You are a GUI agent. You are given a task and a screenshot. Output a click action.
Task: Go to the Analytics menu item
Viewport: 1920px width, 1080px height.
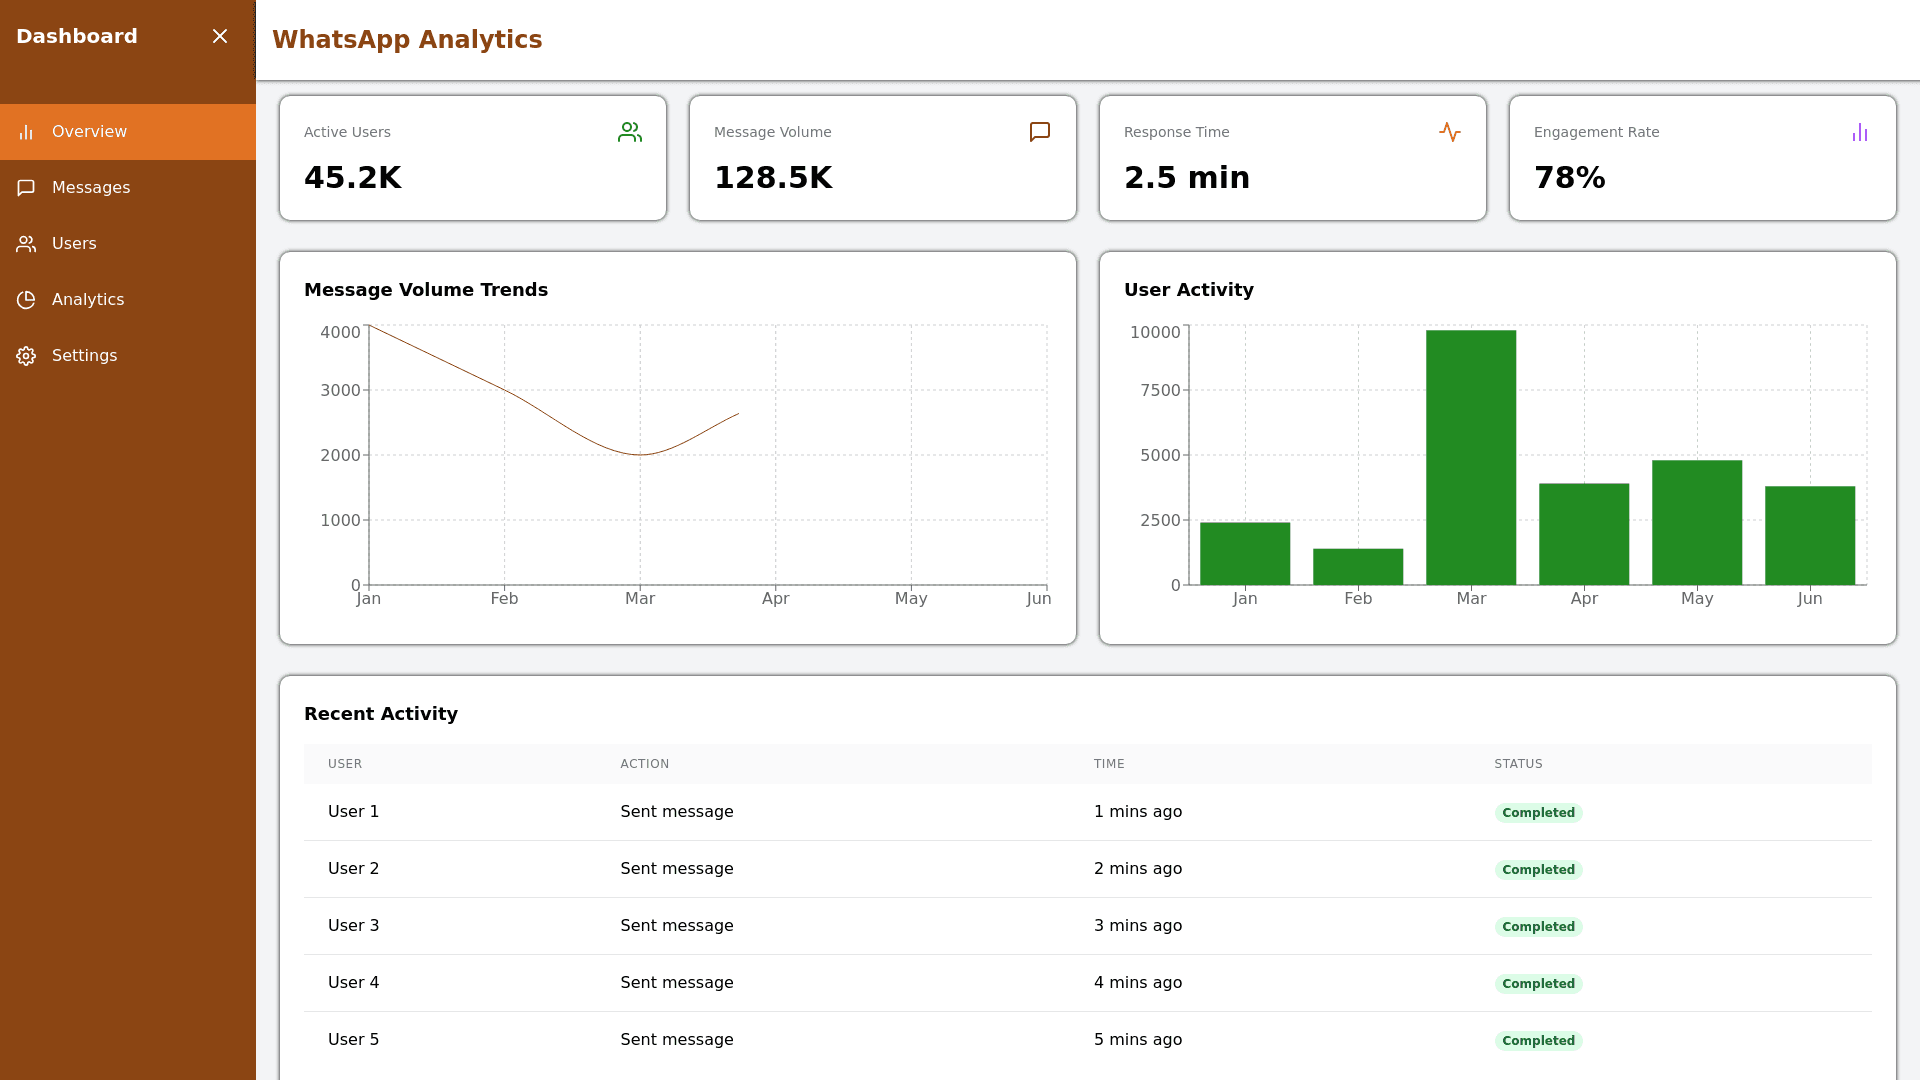(88, 300)
